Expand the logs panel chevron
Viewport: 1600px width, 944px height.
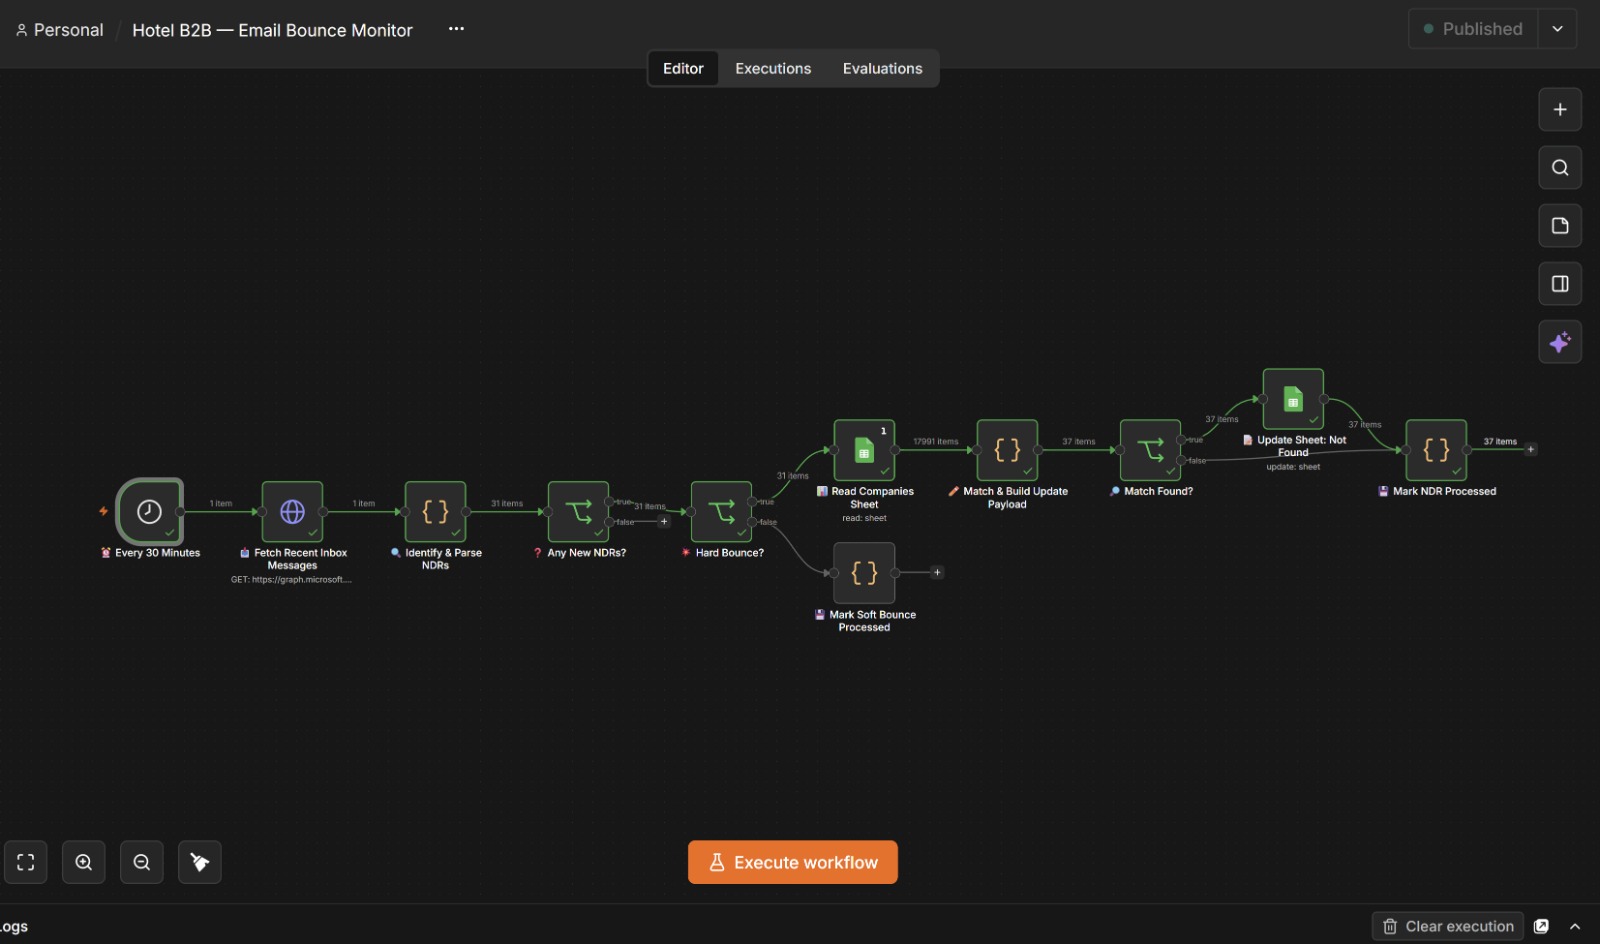click(1575, 926)
